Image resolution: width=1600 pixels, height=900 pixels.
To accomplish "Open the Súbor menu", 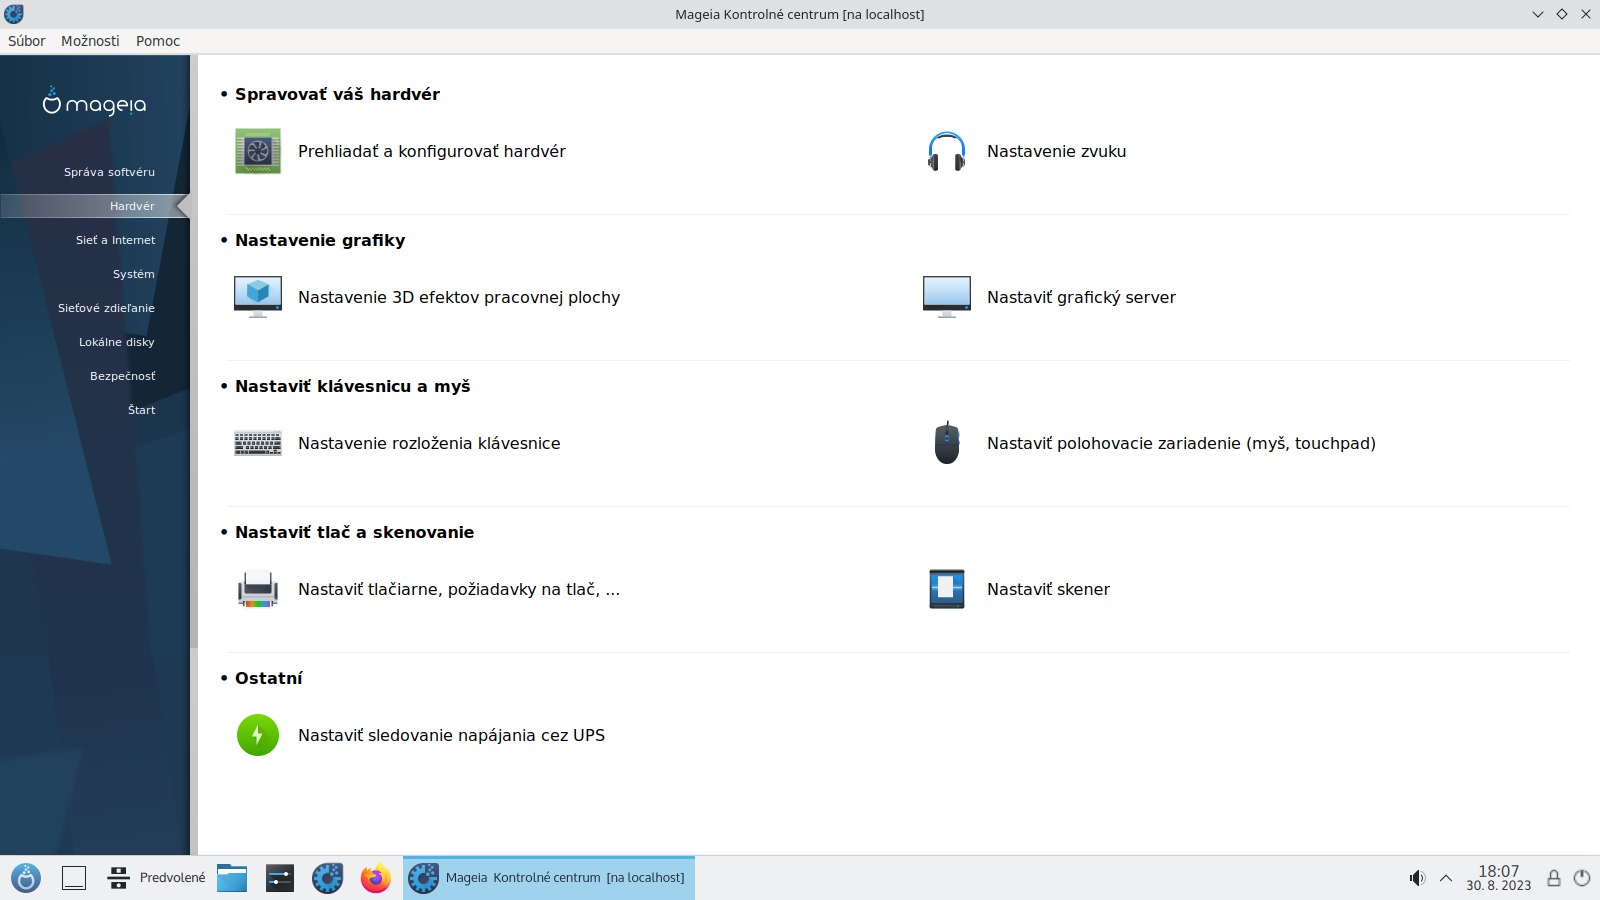I will coord(27,41).
